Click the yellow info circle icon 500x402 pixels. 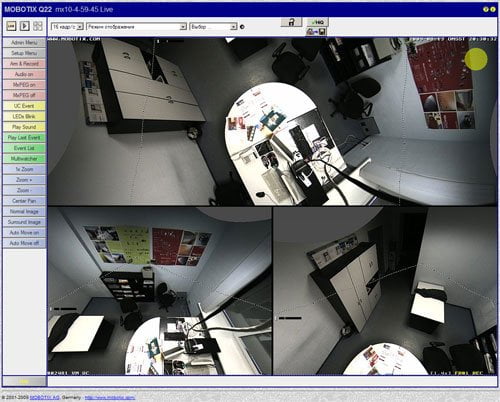(493, 10)
